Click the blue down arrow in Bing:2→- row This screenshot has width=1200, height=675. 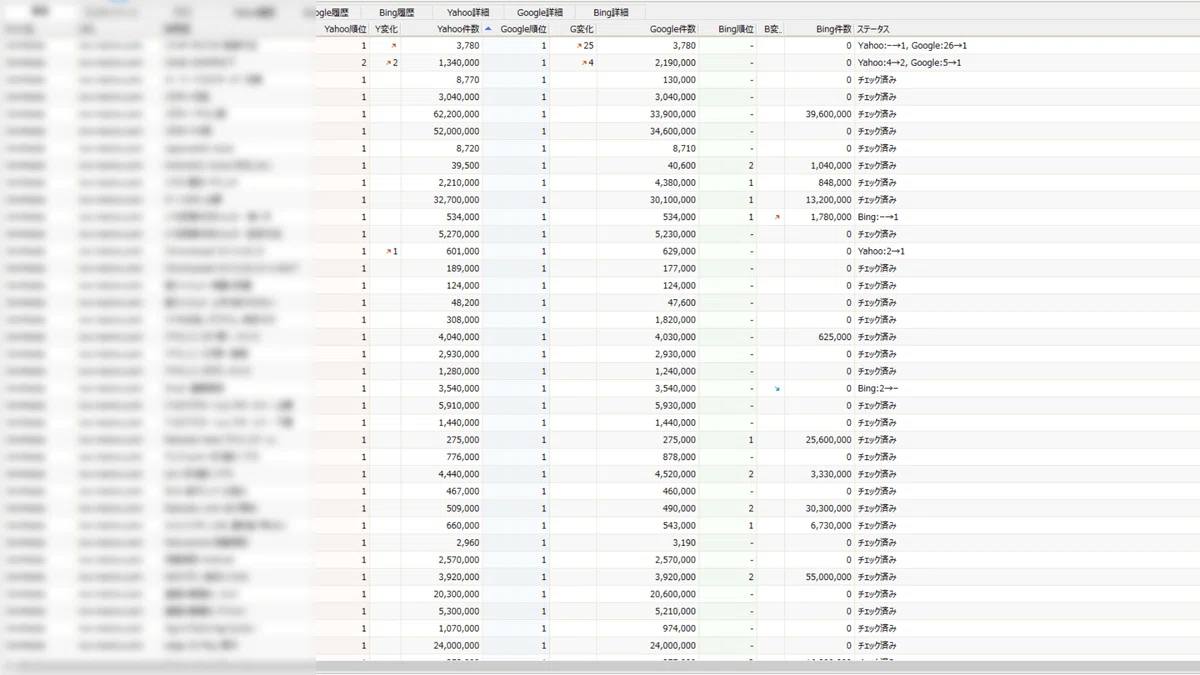(777, 388)
